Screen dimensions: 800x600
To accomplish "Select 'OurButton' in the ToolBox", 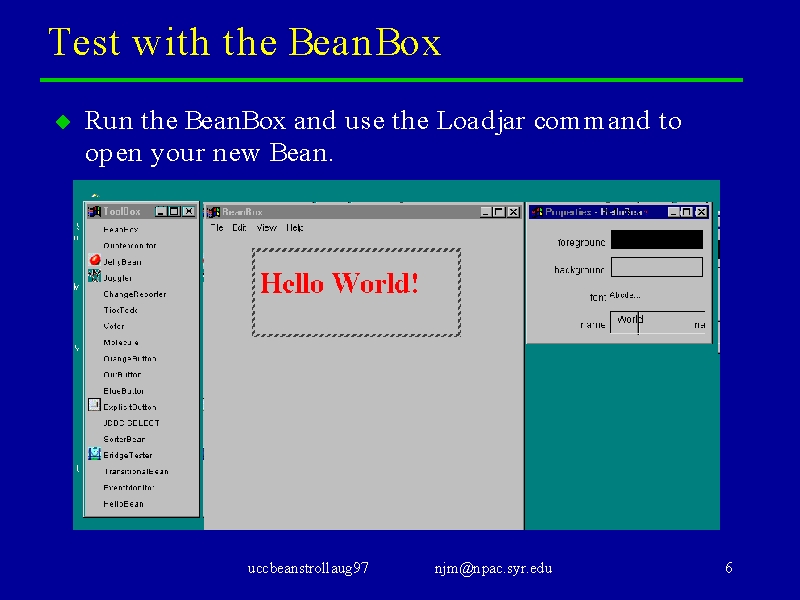I will click(122, 374).
